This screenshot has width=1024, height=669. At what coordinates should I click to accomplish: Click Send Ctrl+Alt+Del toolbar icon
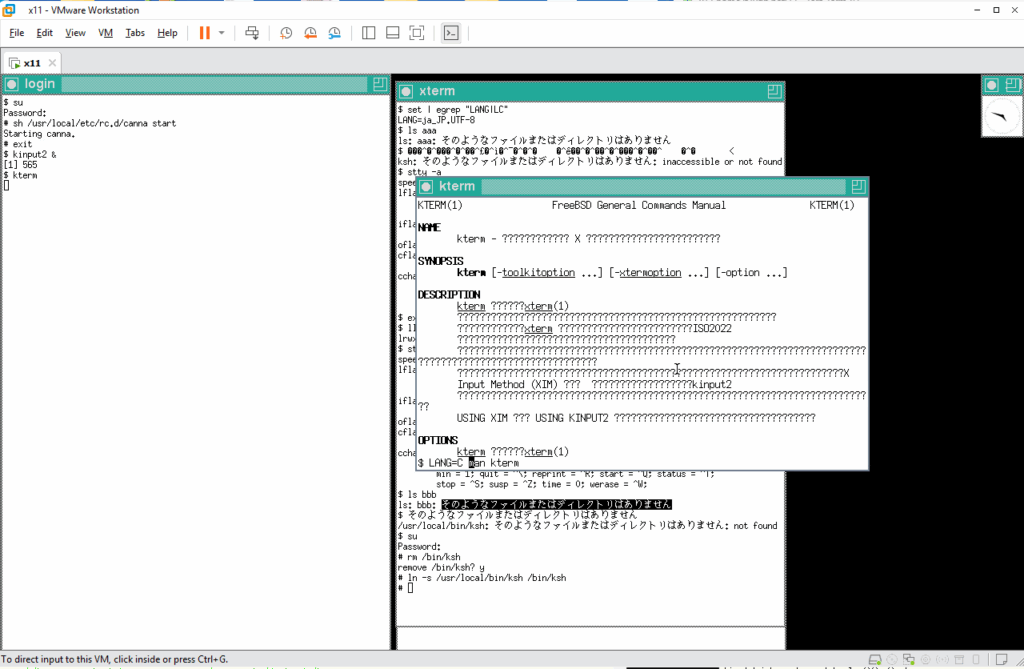pos(251,33)
